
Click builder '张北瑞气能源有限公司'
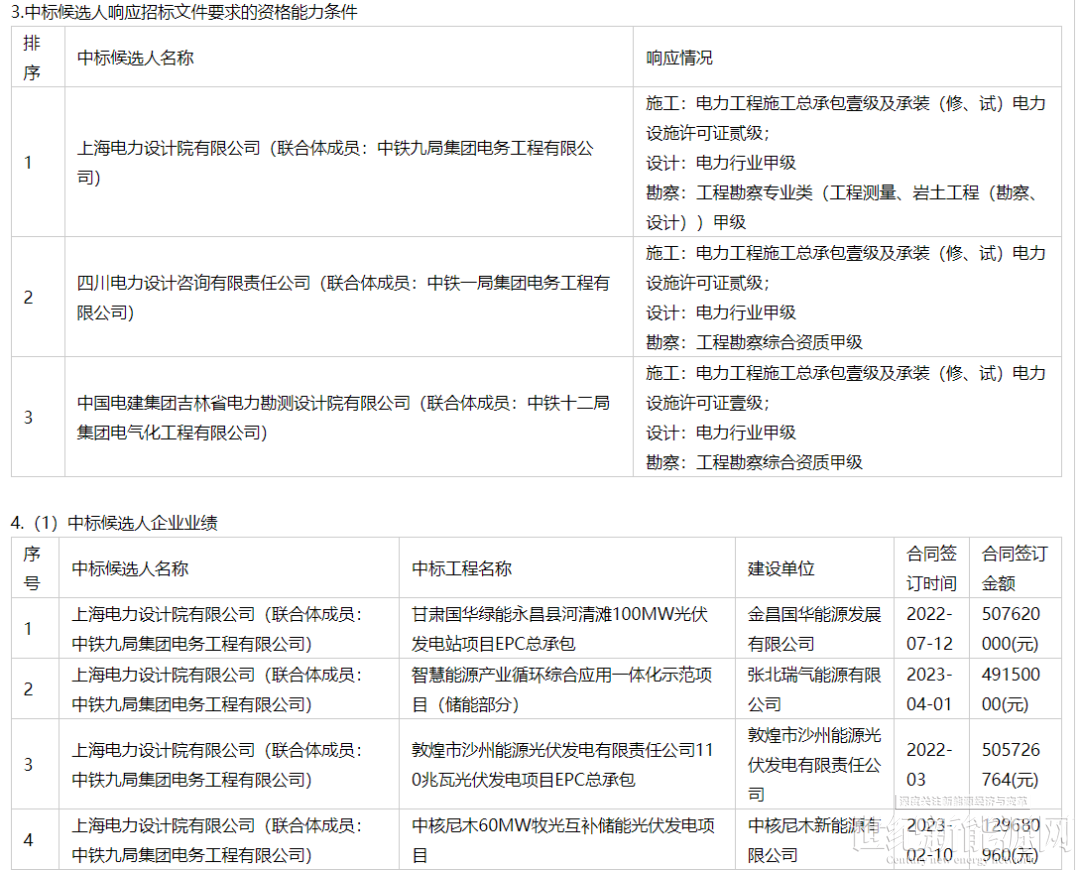(x=814, y=690)
